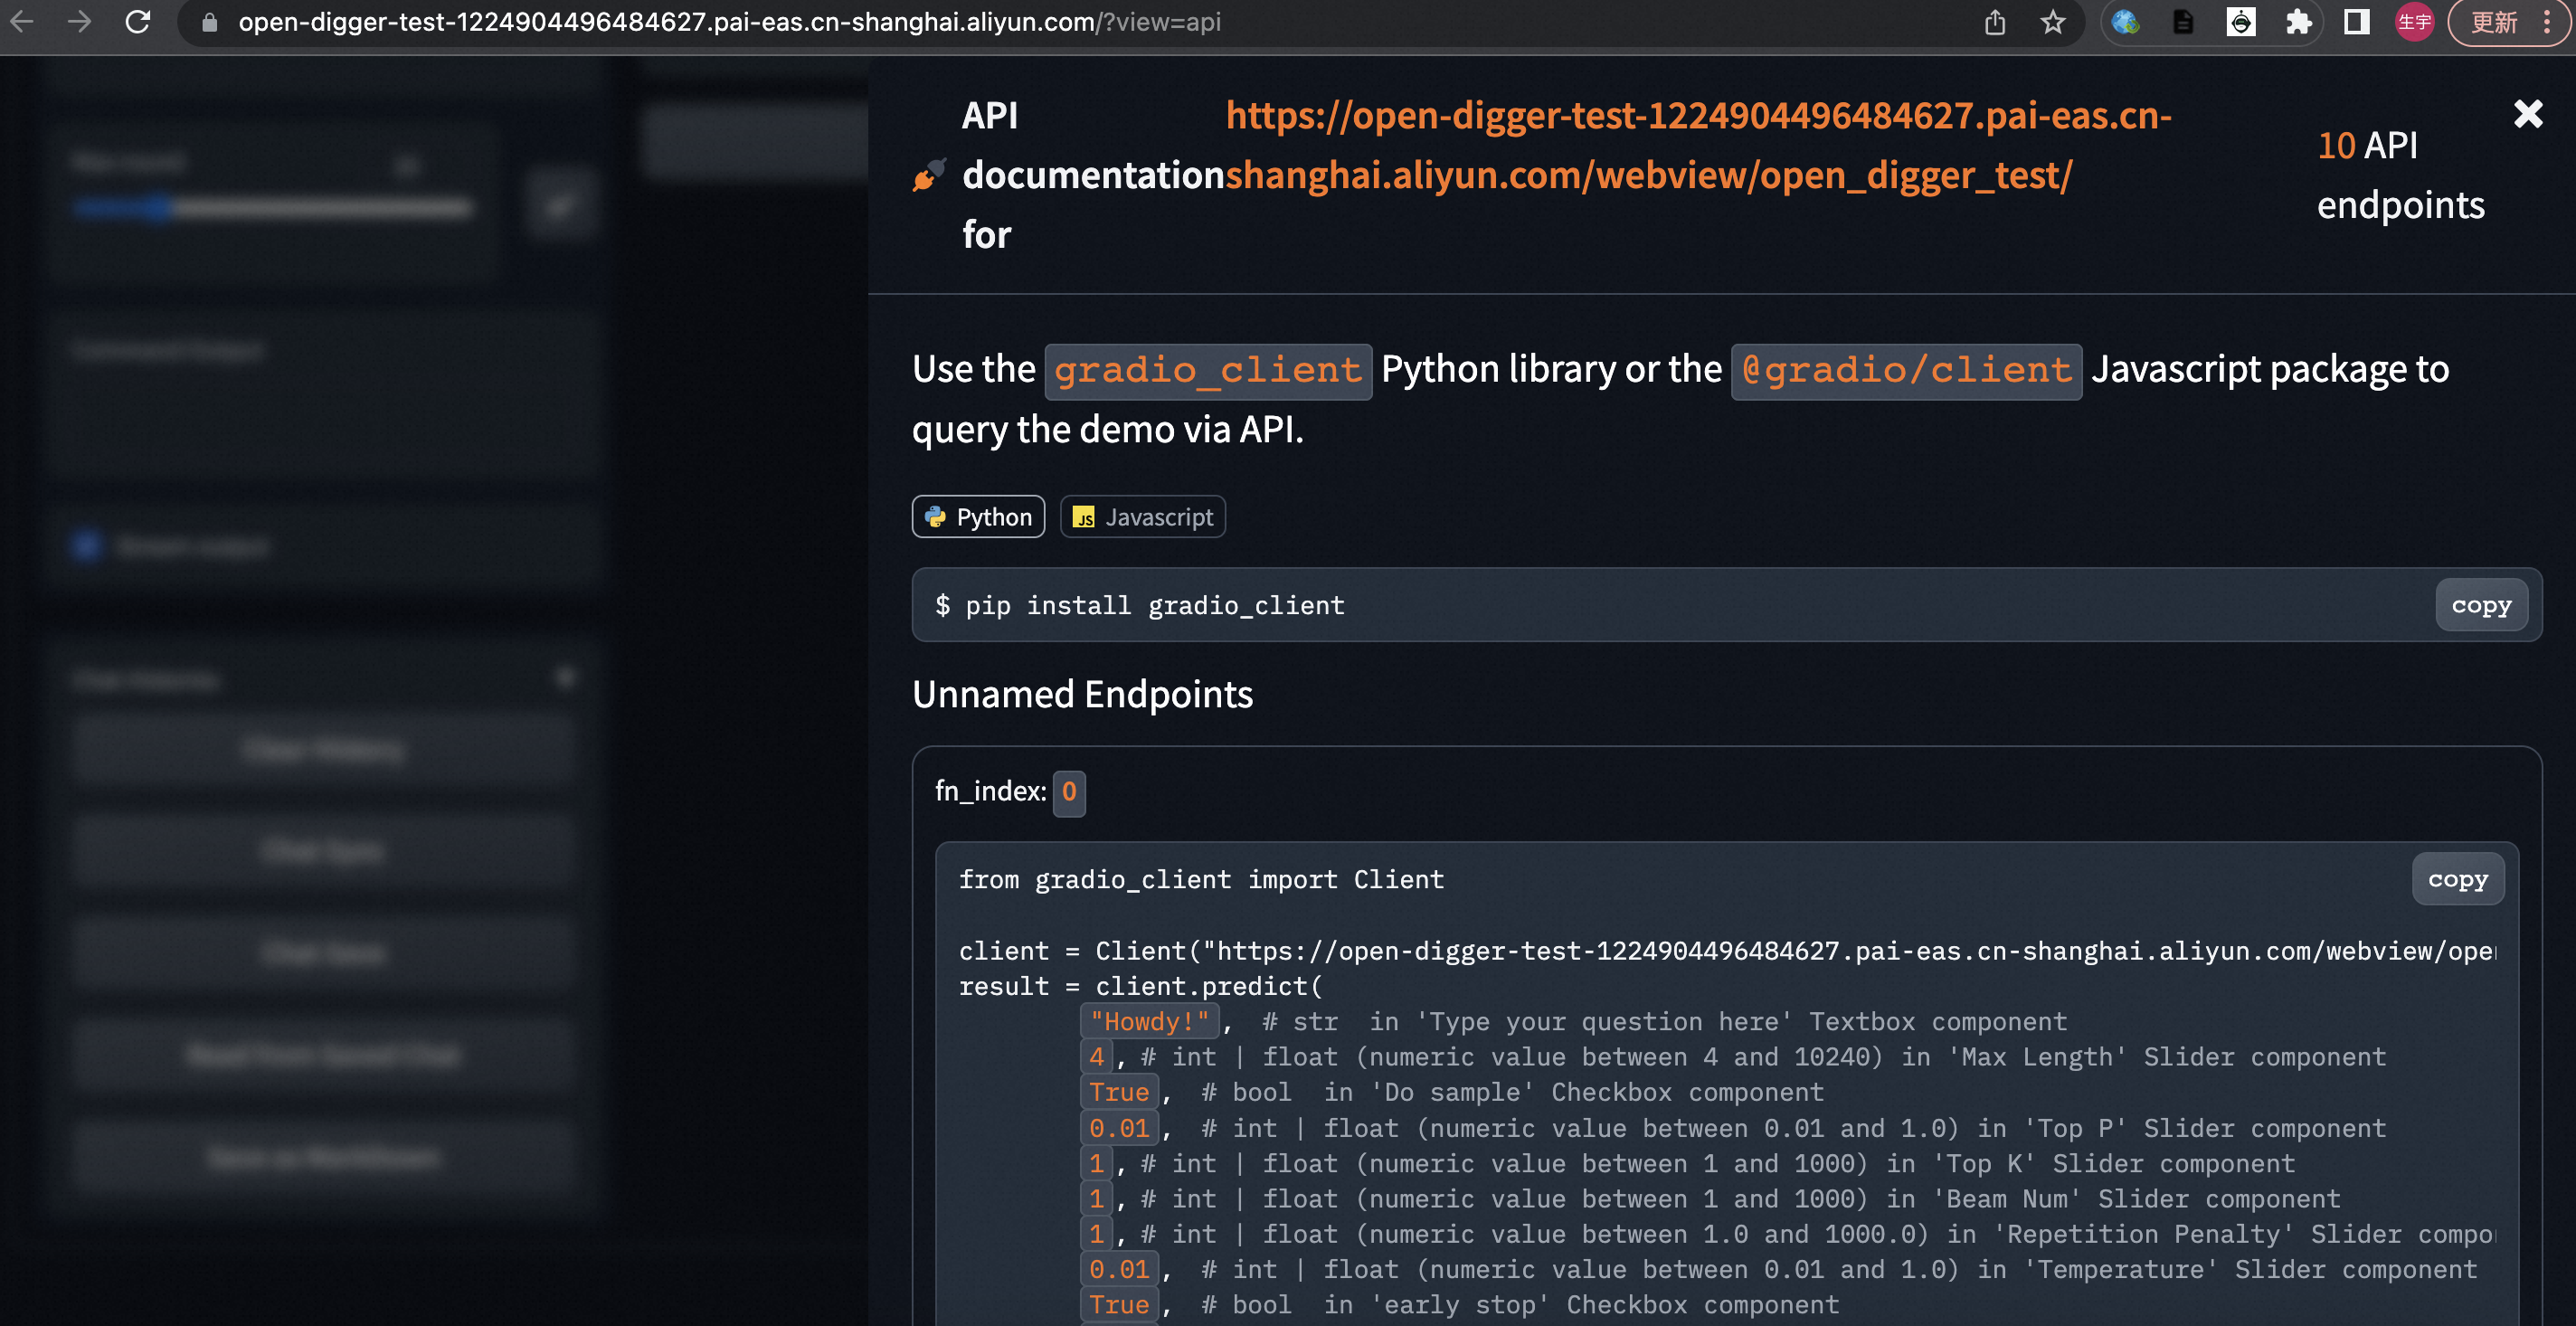Bookmark this page with star icon
Image resolution: width=2576 pixels, height=1326 pixels.
click(x=2053, y=22)
